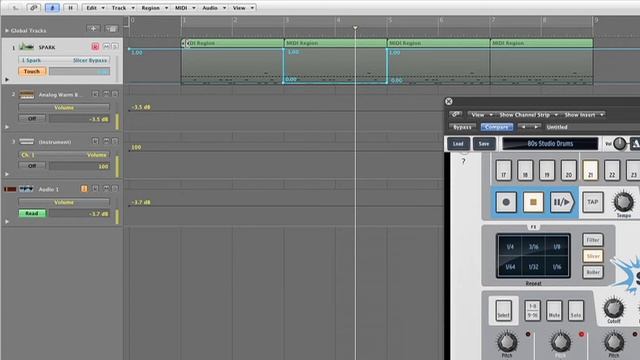Go to the next plug-in setting arrow

point(536,127)
